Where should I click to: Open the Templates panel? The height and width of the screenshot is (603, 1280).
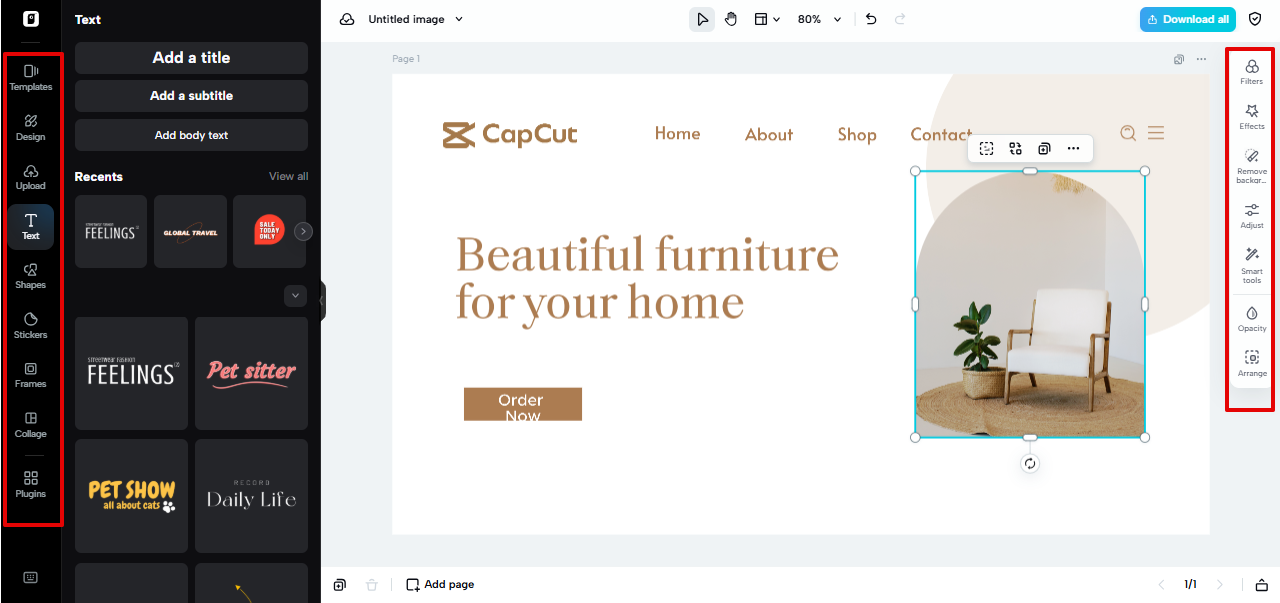31,77
